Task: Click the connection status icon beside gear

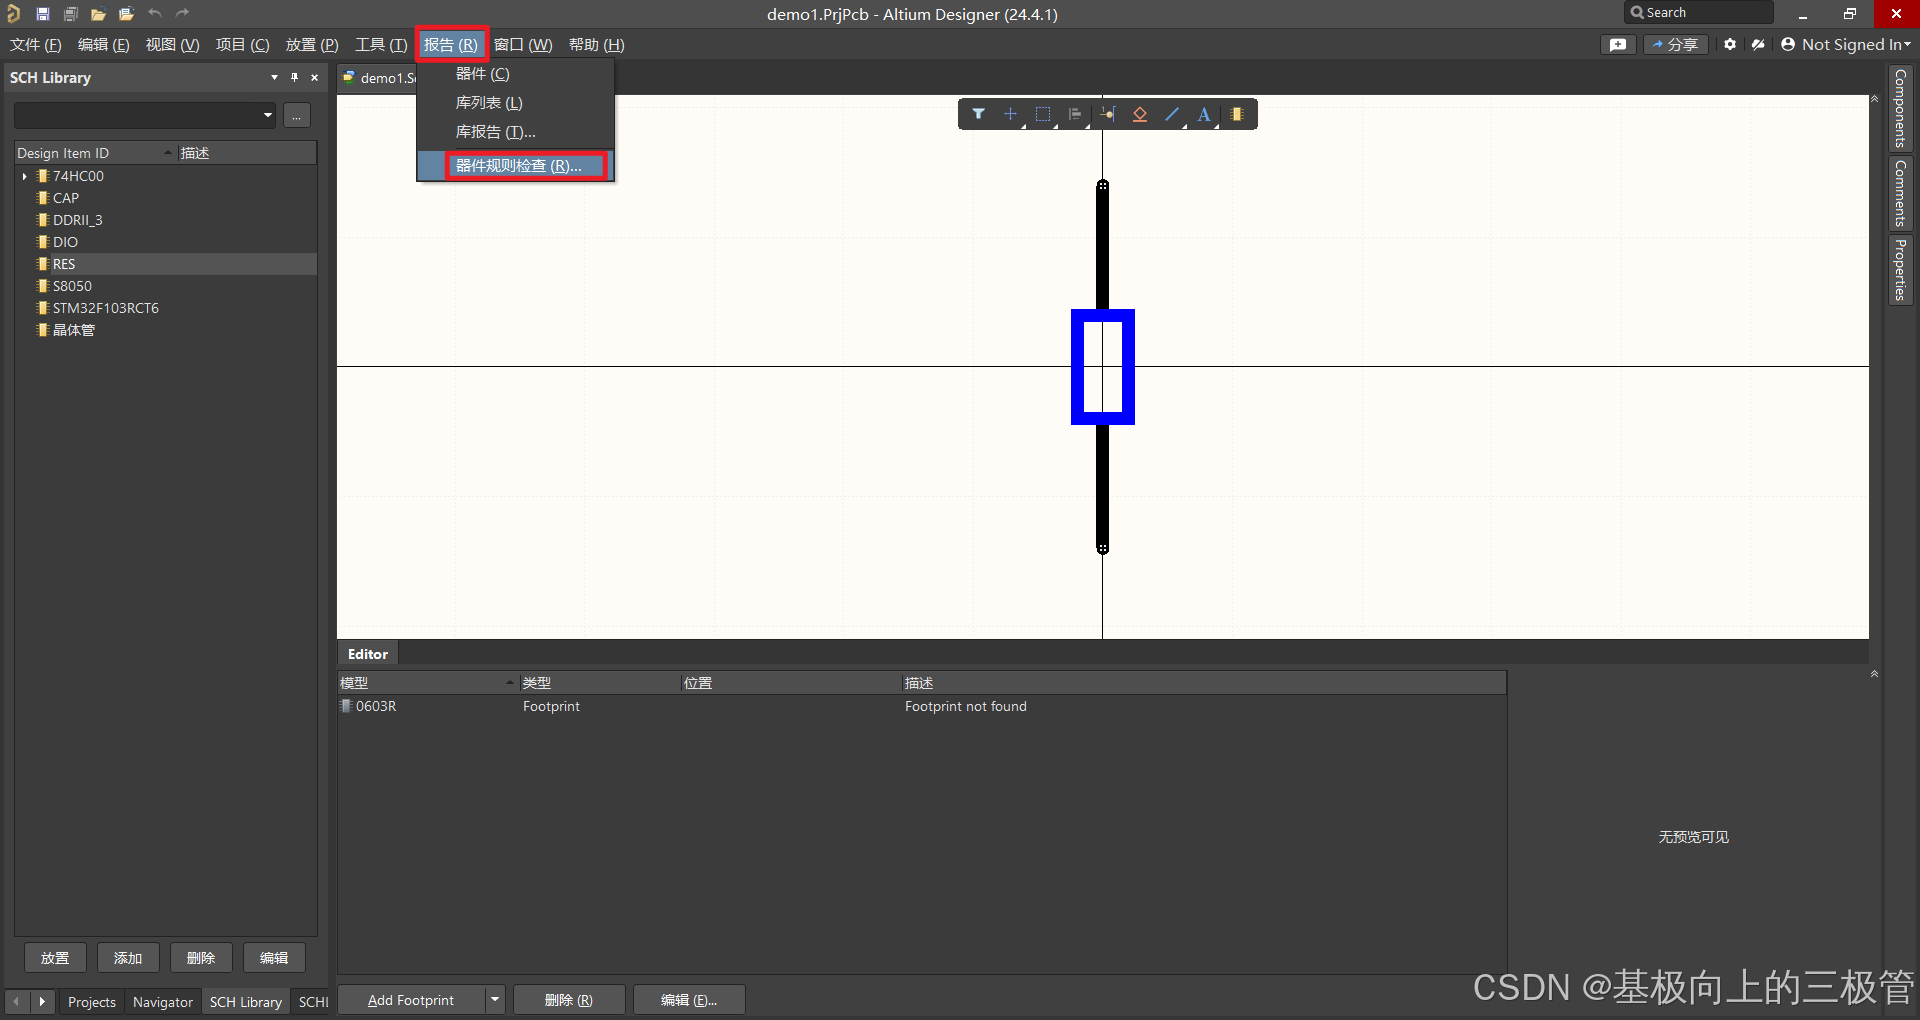Action: point(1758,45)
